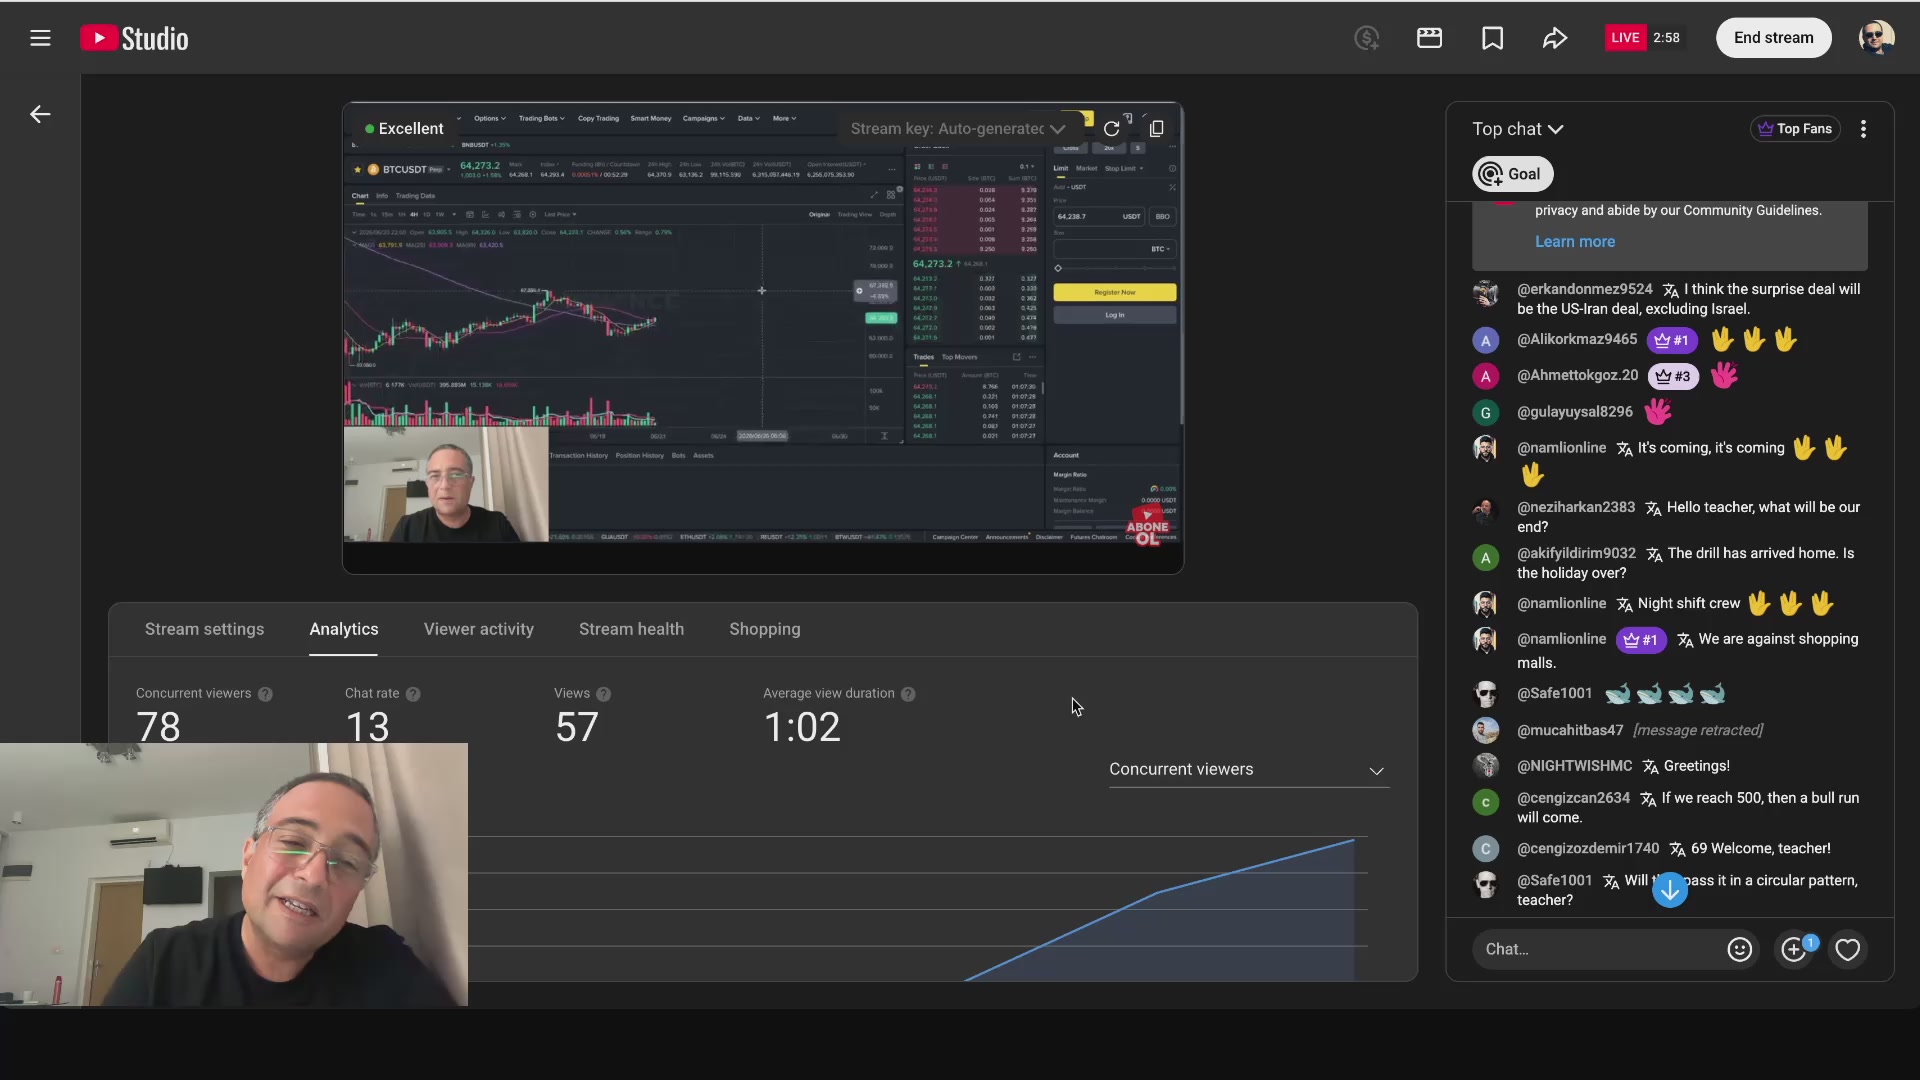Open the Concurrent viewers chart dropdown

[x=1248, y=770]
